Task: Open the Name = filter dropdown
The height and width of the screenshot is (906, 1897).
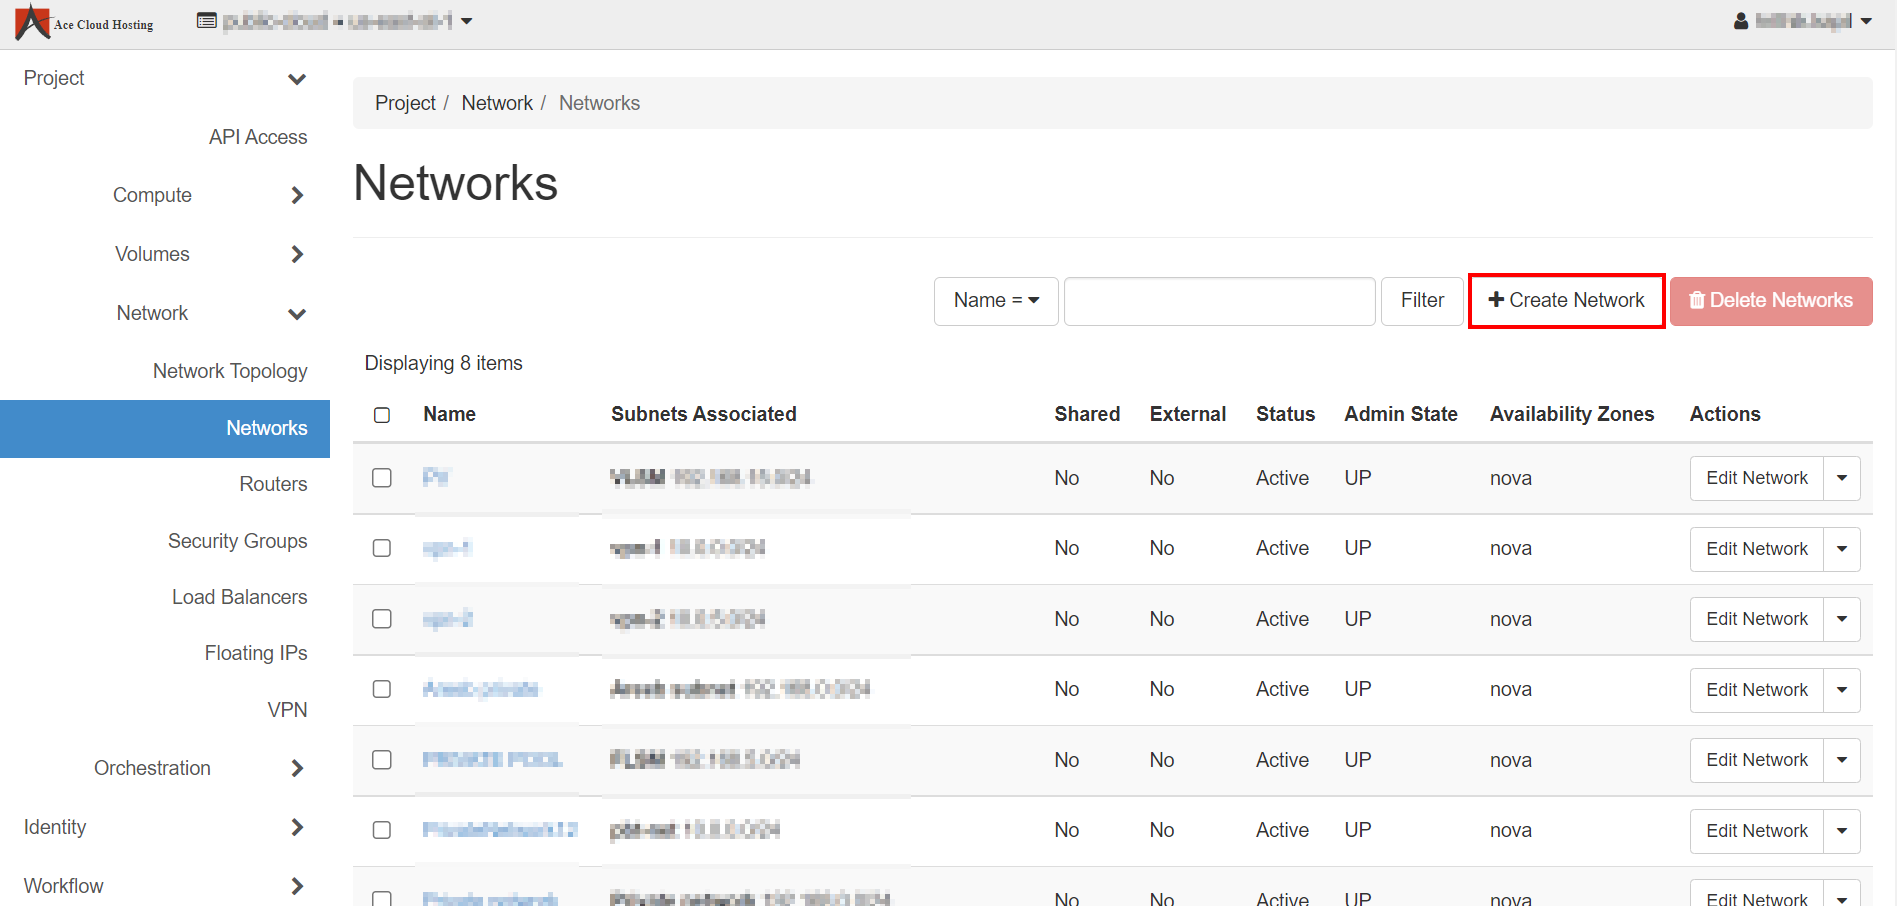Action: pyautogui.click(x=996, y=301)
